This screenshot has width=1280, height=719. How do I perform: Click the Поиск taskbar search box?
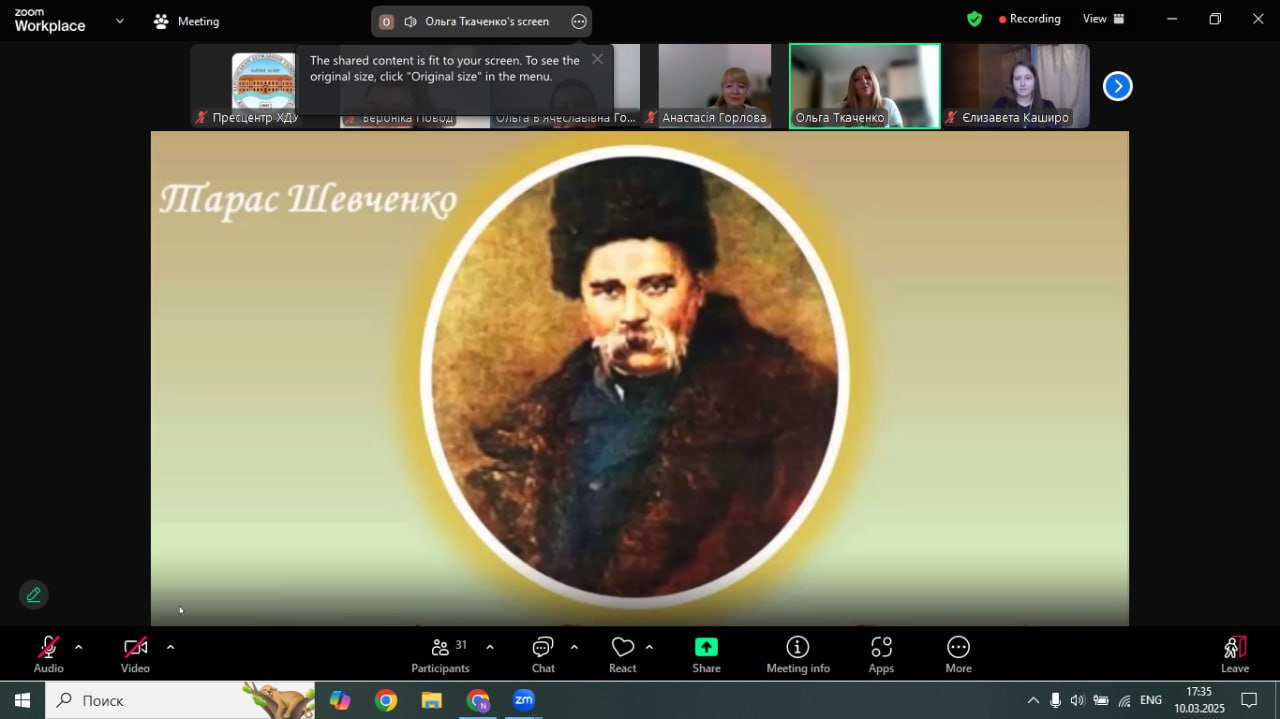tap(180, 700)
